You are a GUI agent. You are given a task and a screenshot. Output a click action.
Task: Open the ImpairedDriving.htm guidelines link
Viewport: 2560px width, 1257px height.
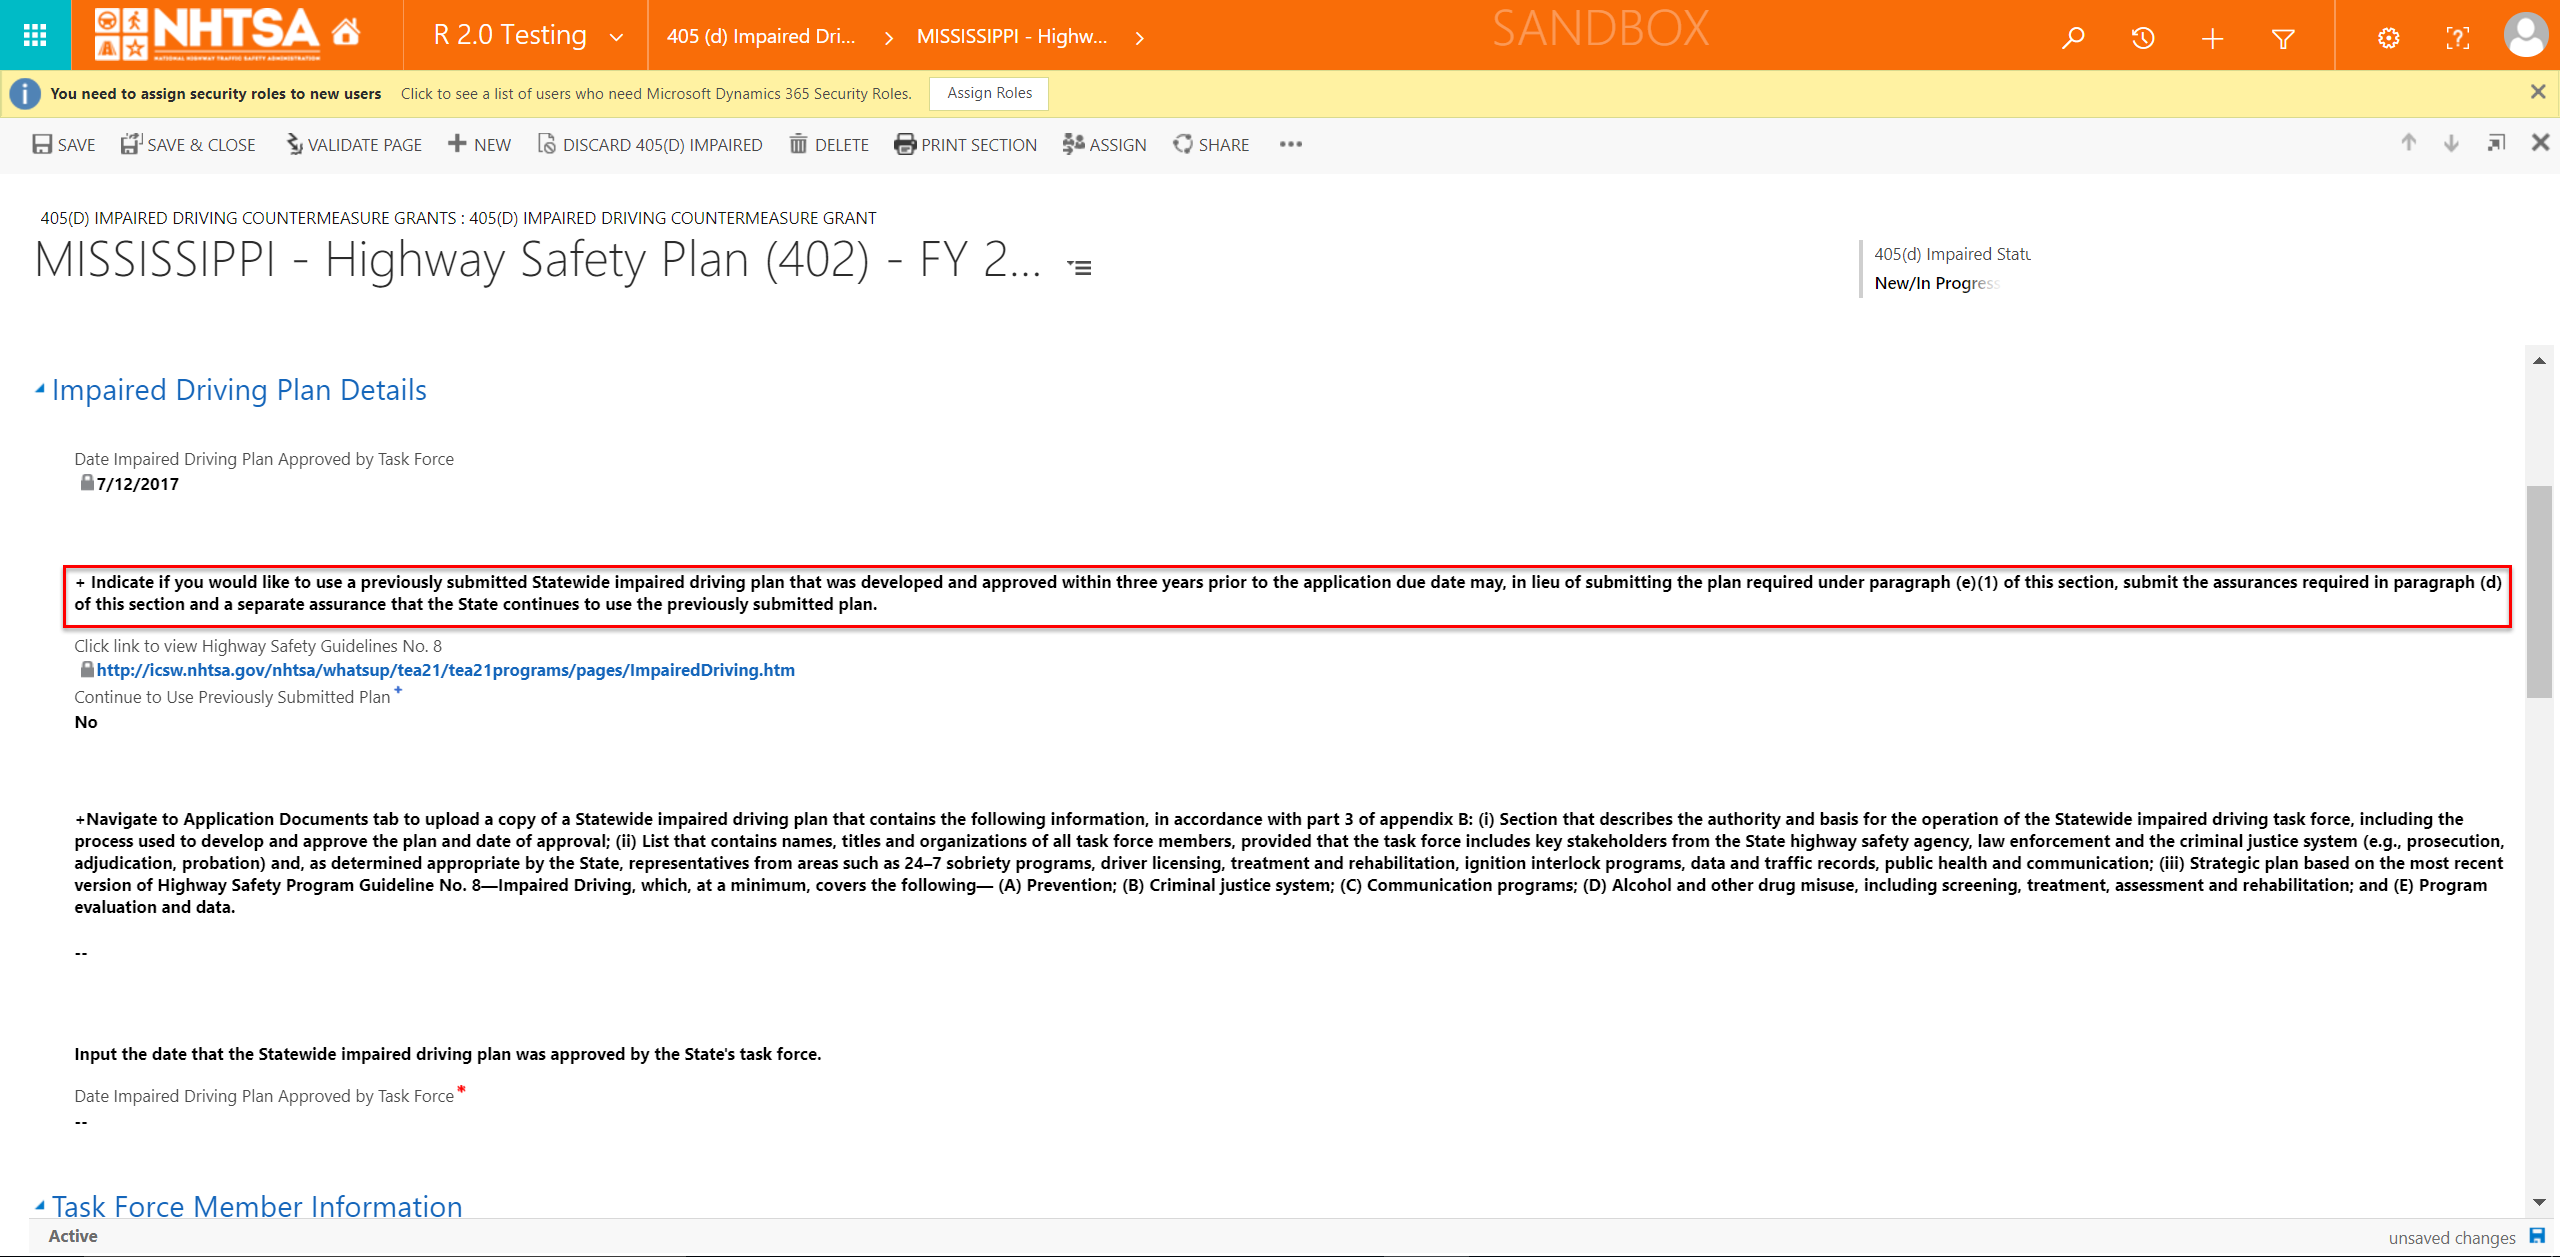point(445,670)
